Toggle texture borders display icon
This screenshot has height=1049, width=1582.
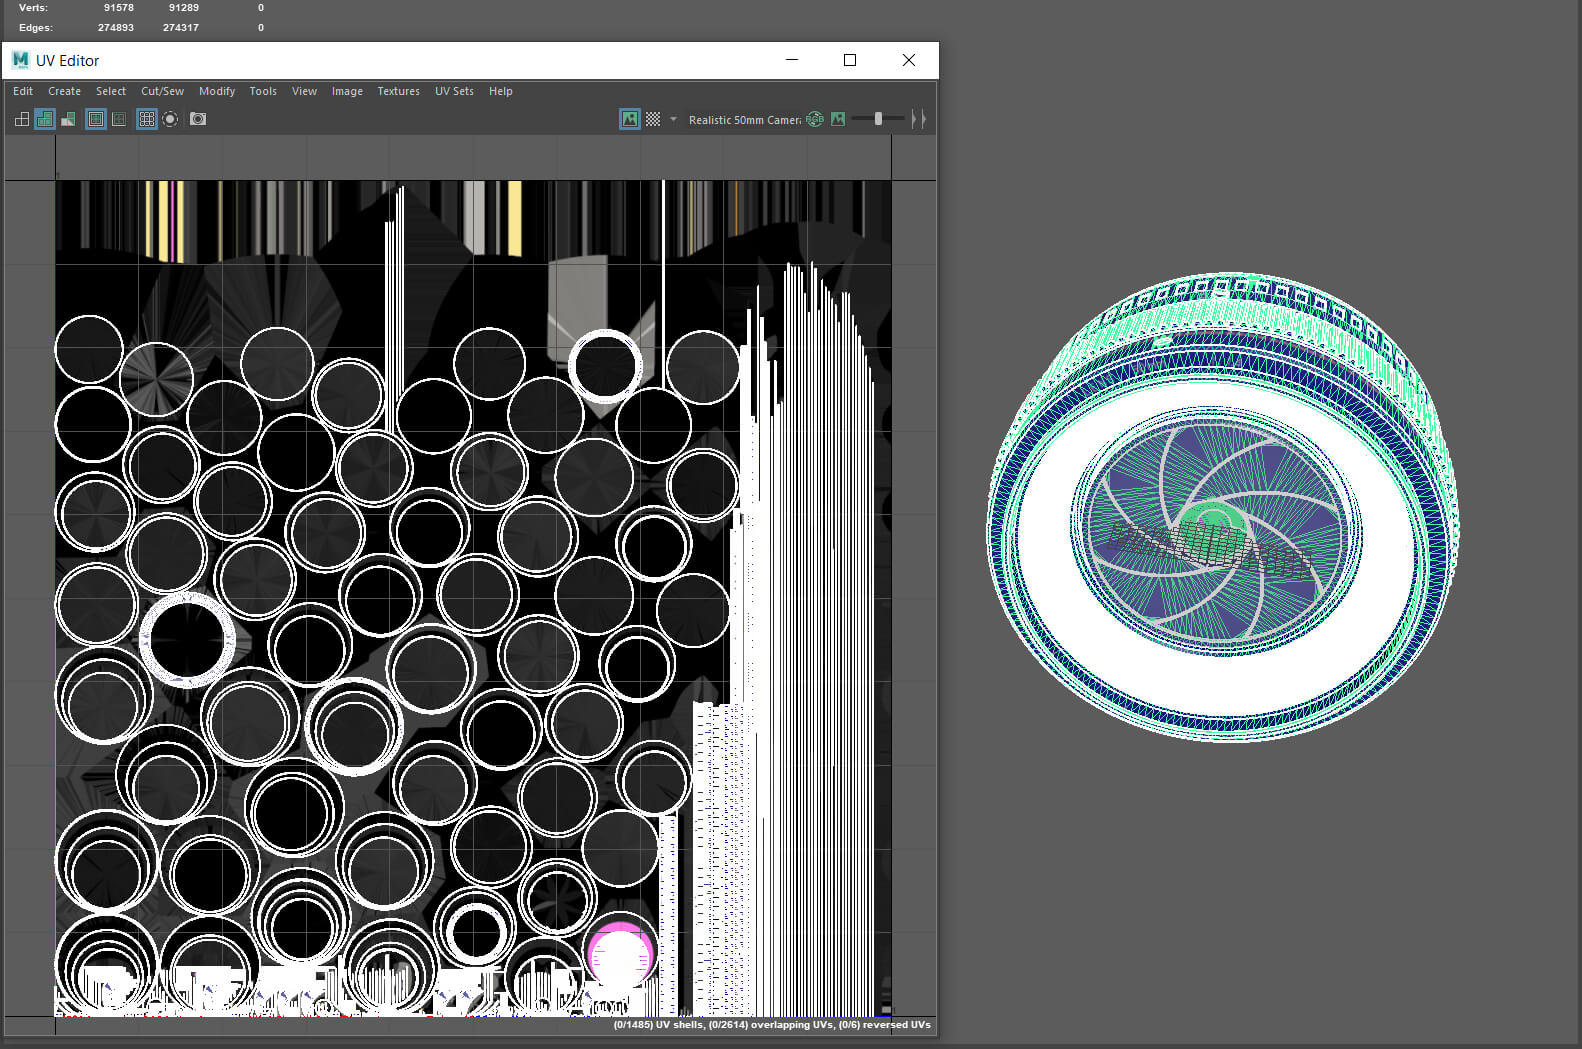[x=96, y=119]
